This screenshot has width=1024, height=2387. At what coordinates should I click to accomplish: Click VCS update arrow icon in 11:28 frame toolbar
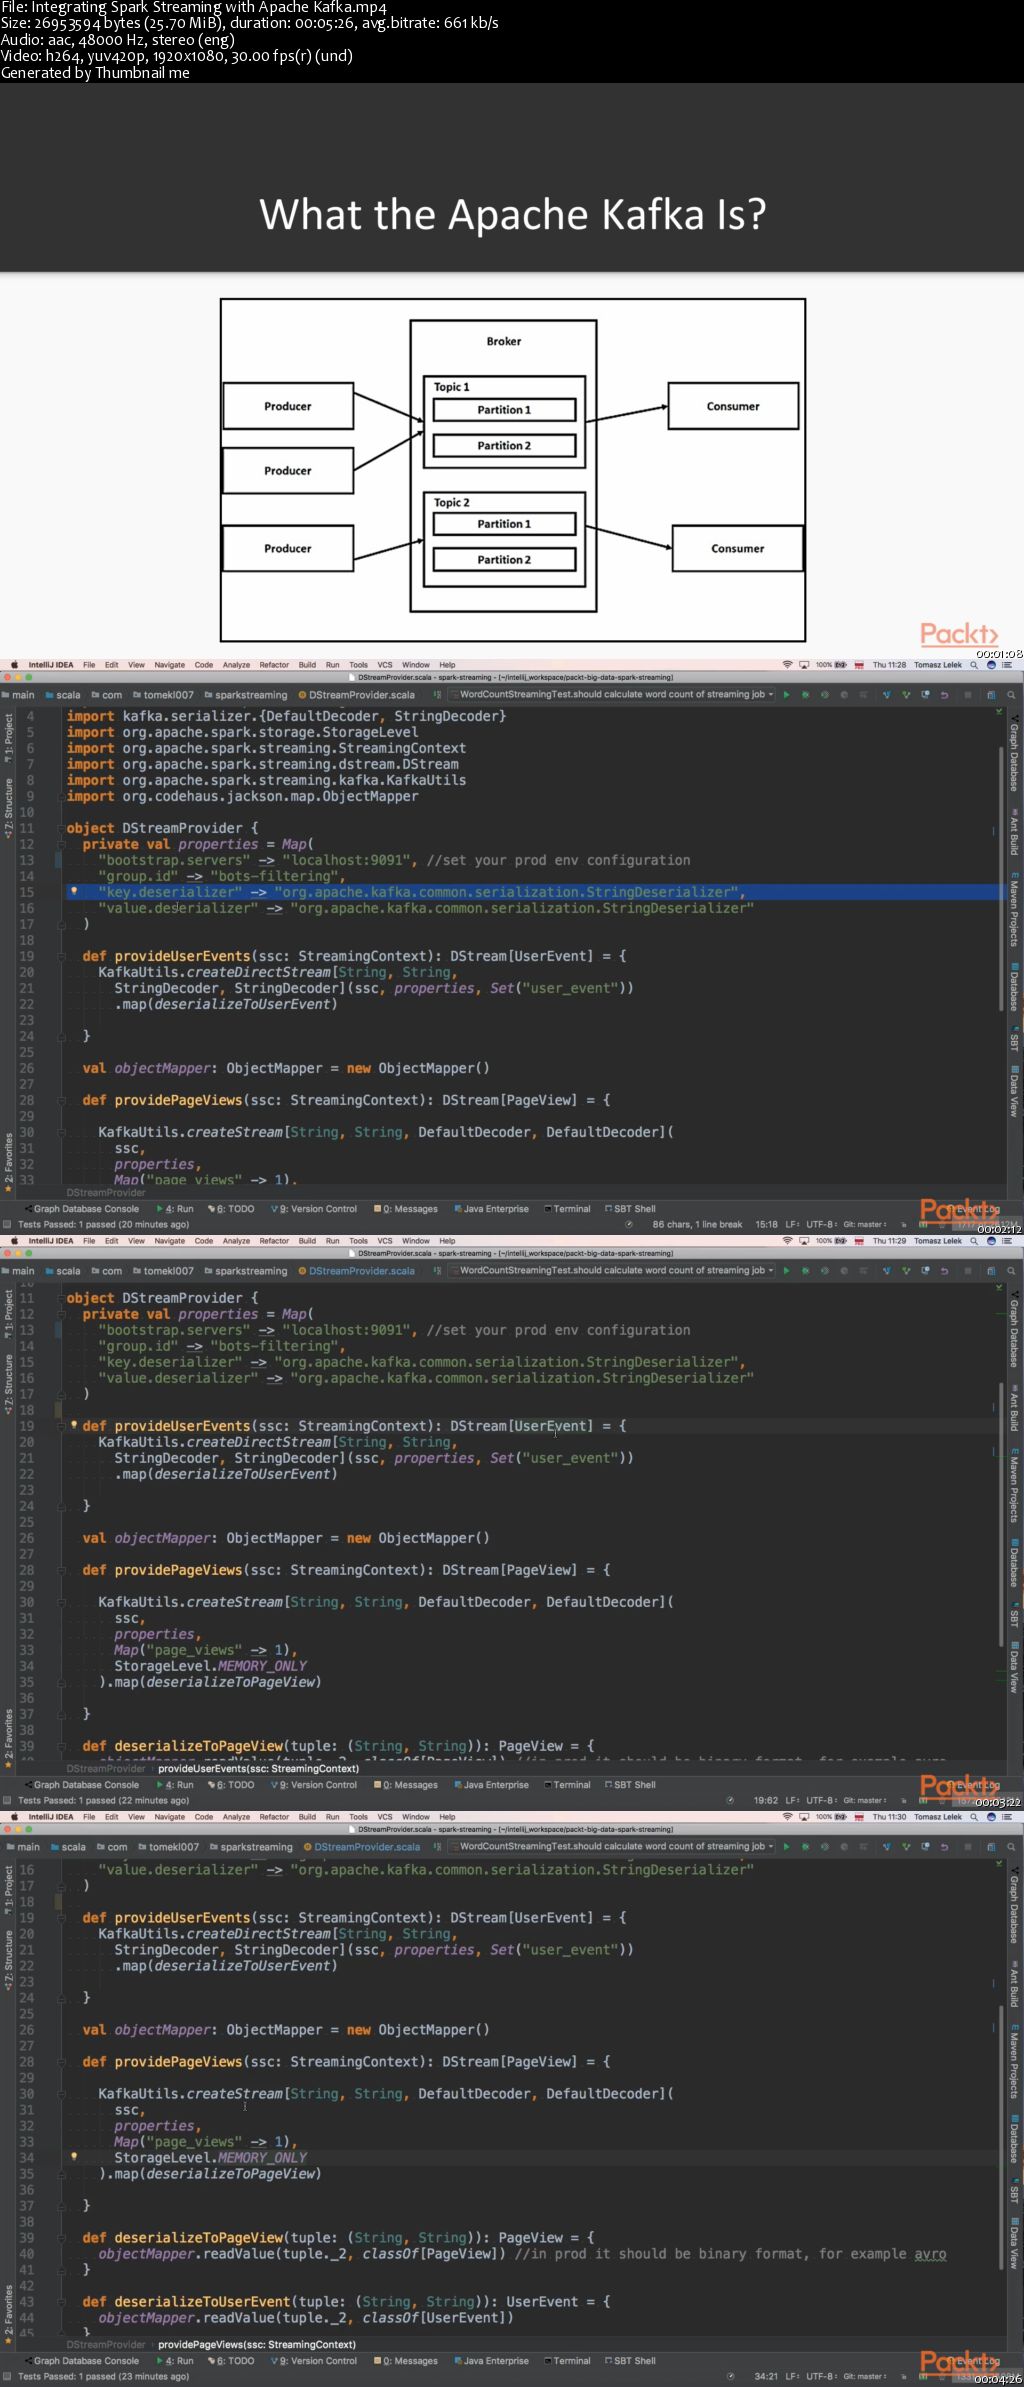tap(886, 694)
